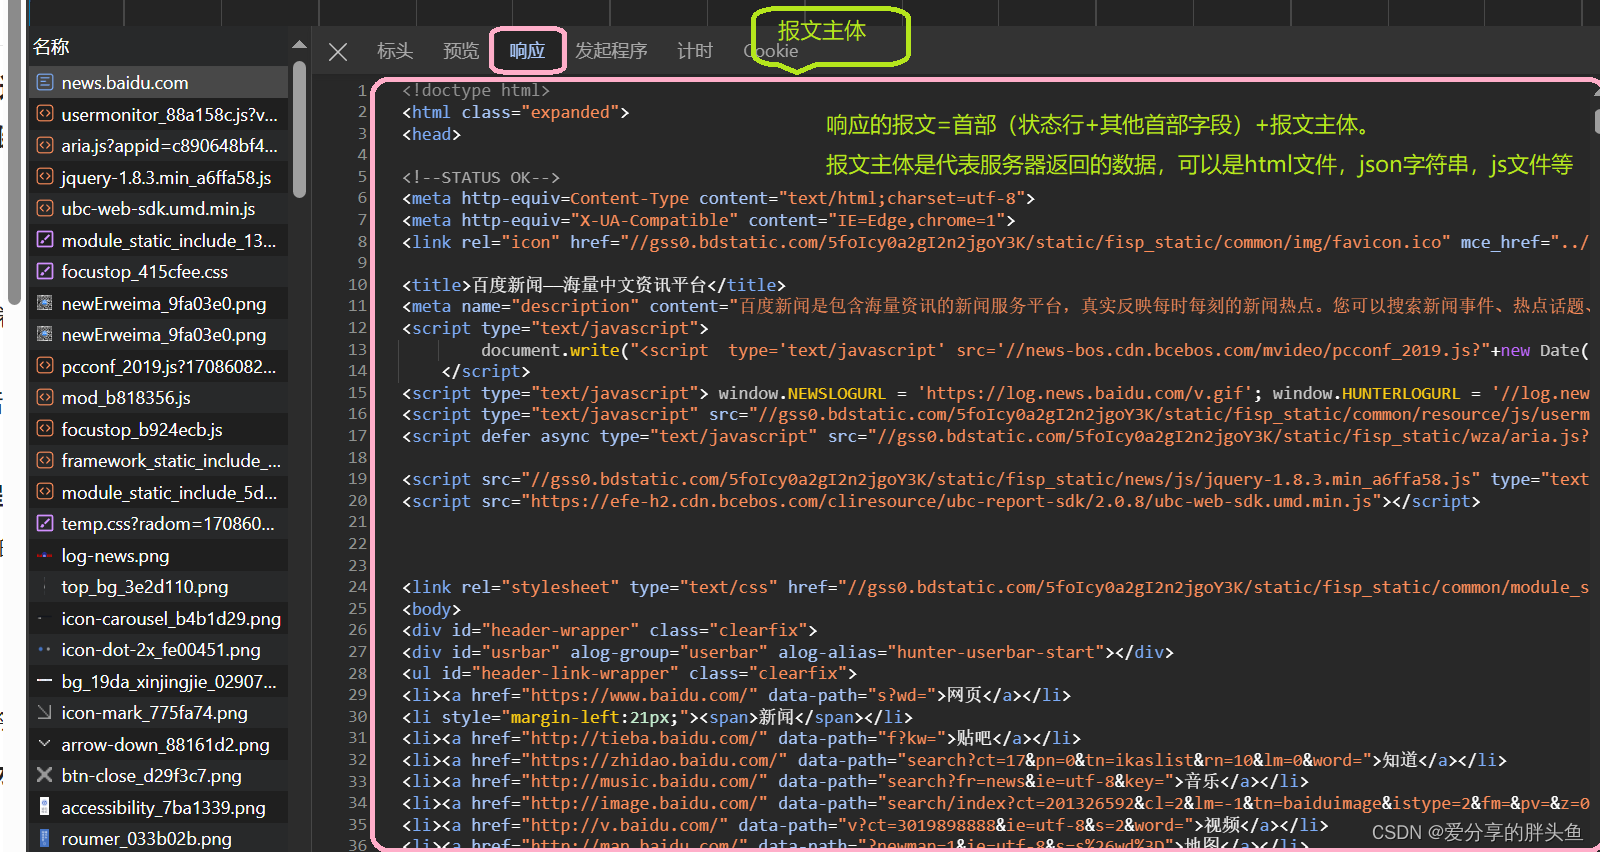Click image thumbnail of btn-close_d29f3c7.png
The height and width of the screenshot is (852, 1600).
(x=44, y=775)
